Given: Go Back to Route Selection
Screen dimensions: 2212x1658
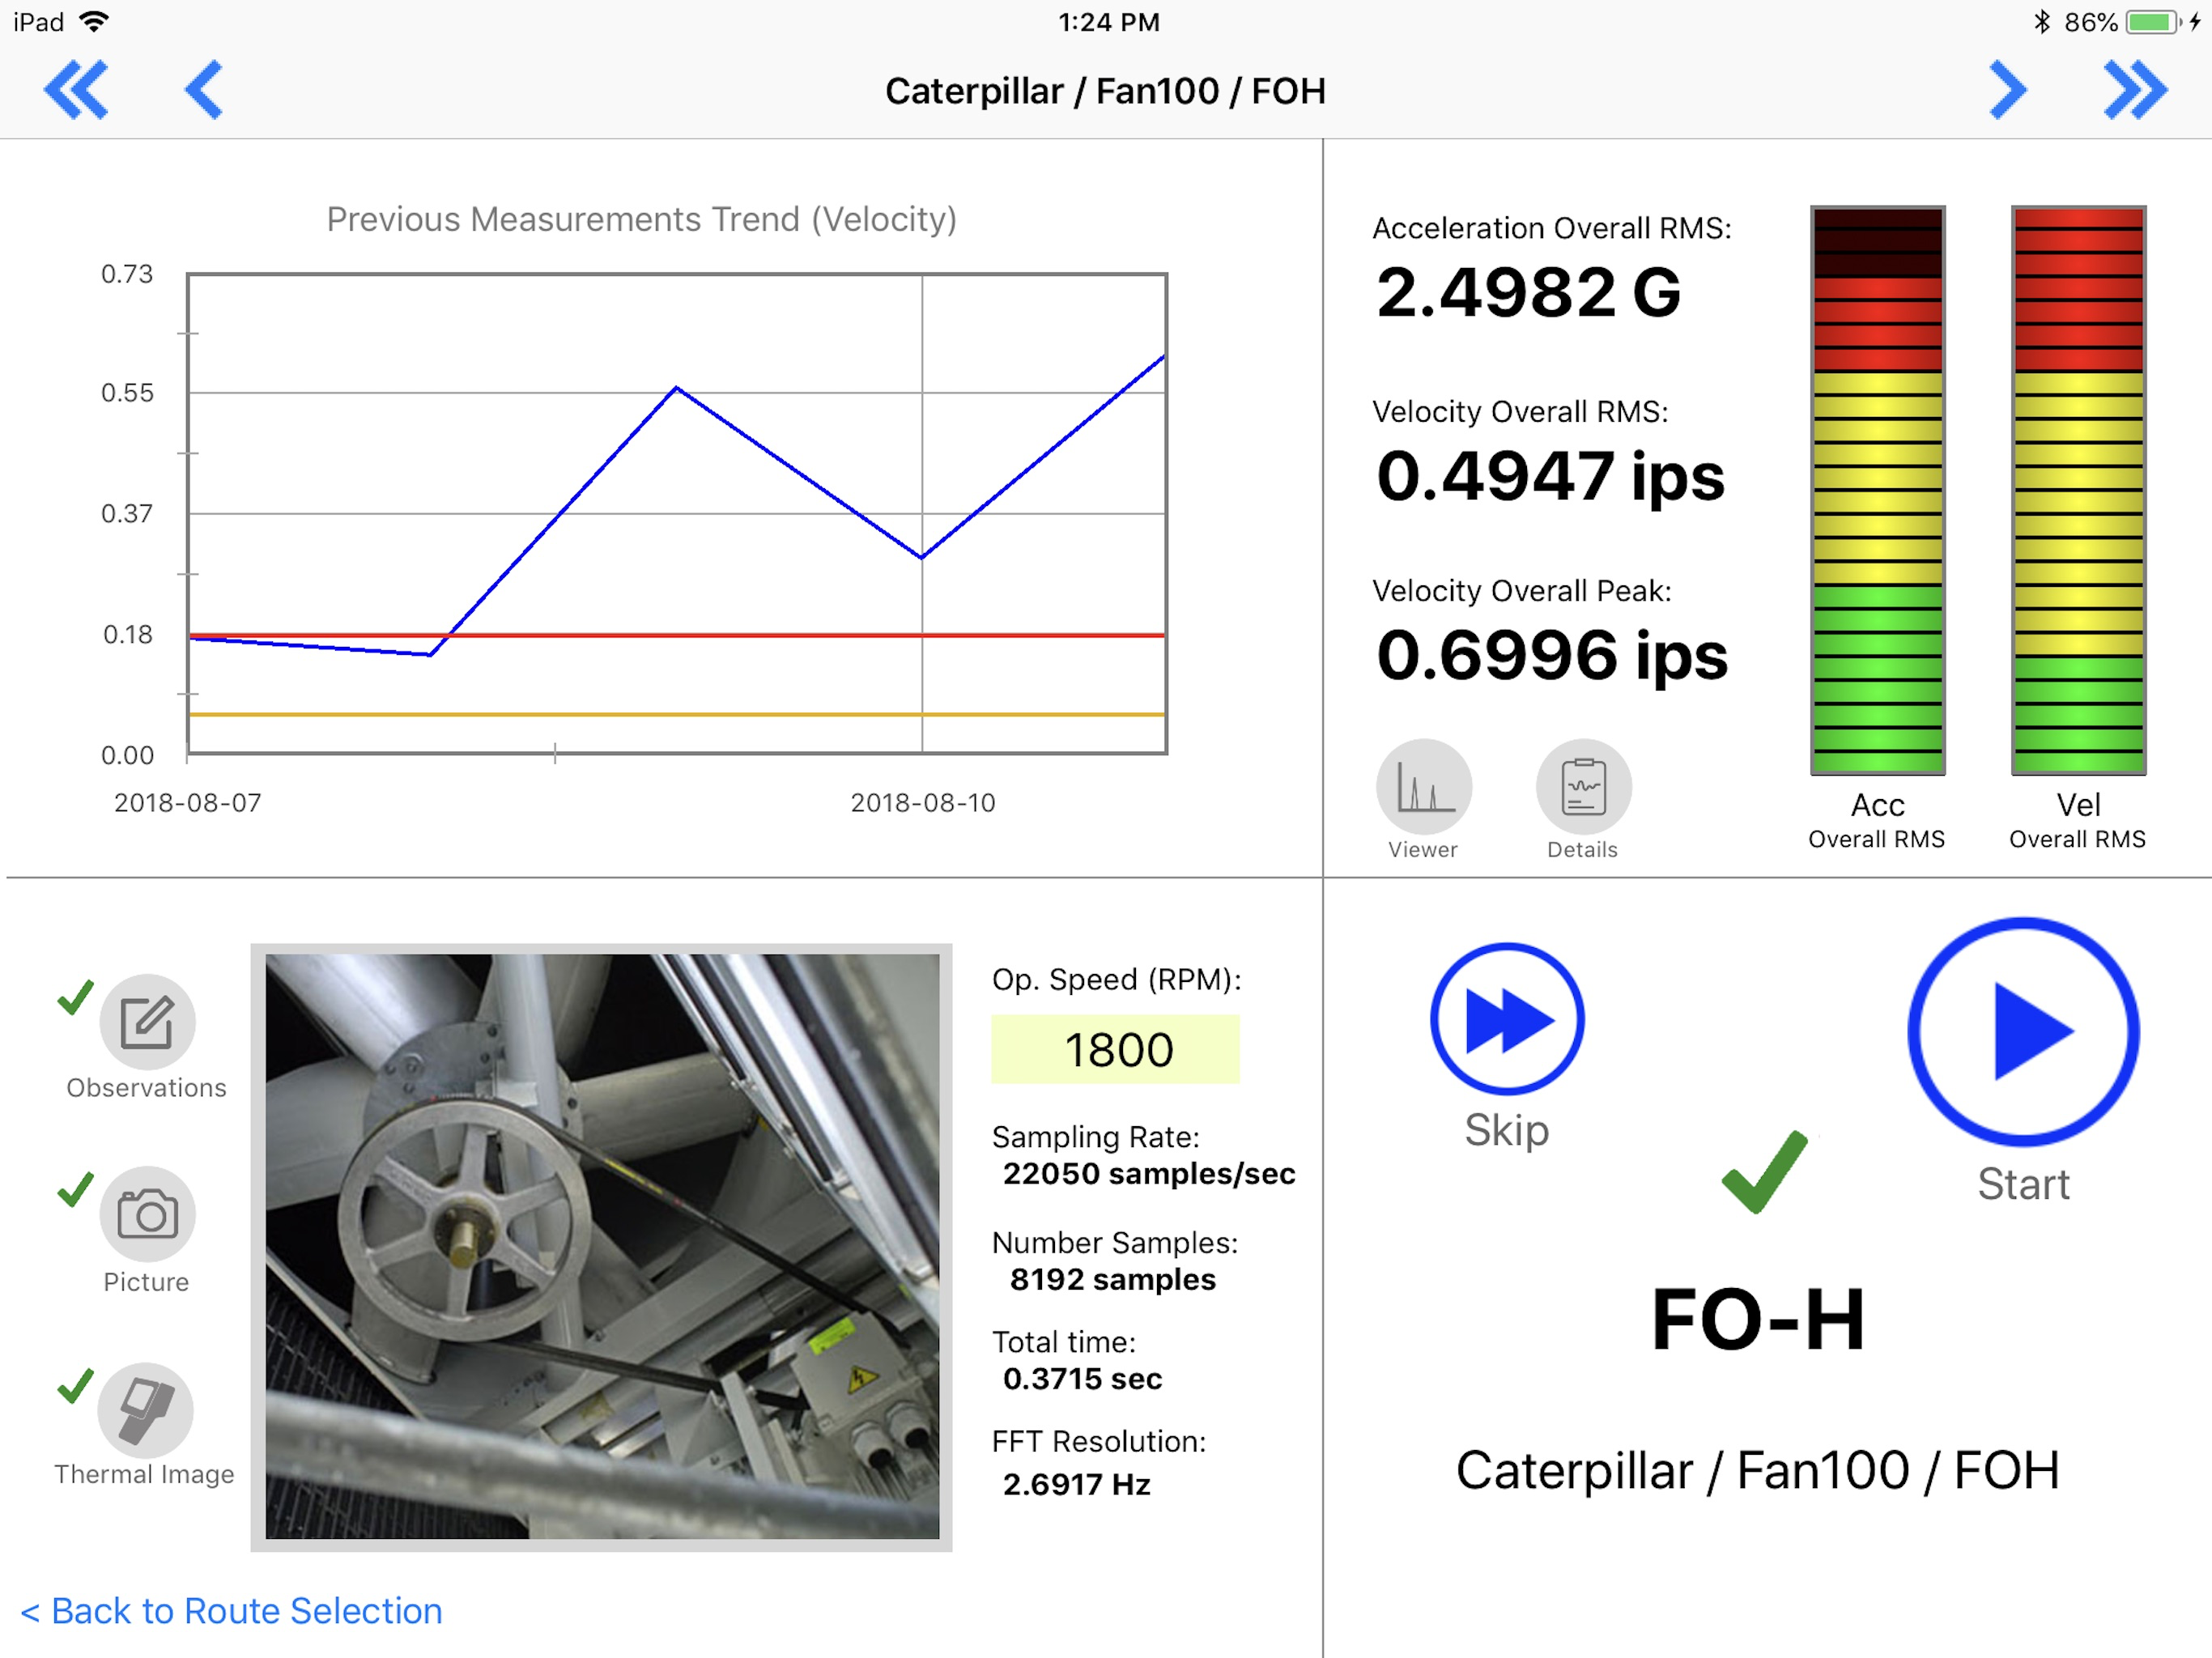Looking at the screenshot, I should [232, 1611].
